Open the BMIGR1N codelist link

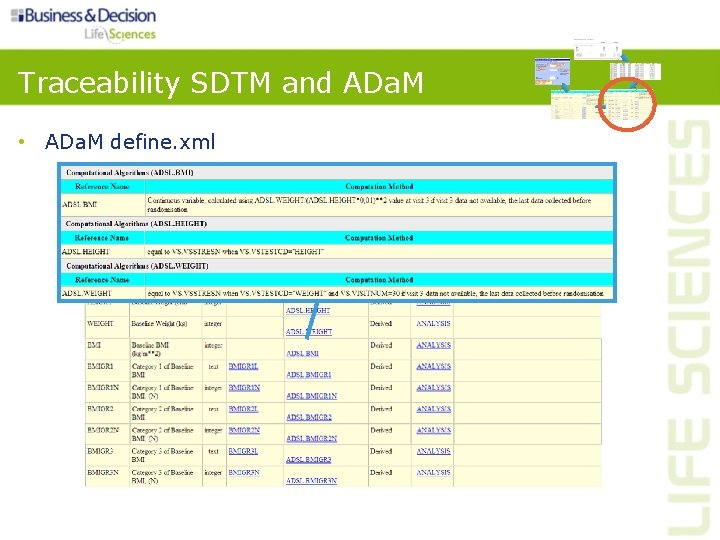coord(244,388)
